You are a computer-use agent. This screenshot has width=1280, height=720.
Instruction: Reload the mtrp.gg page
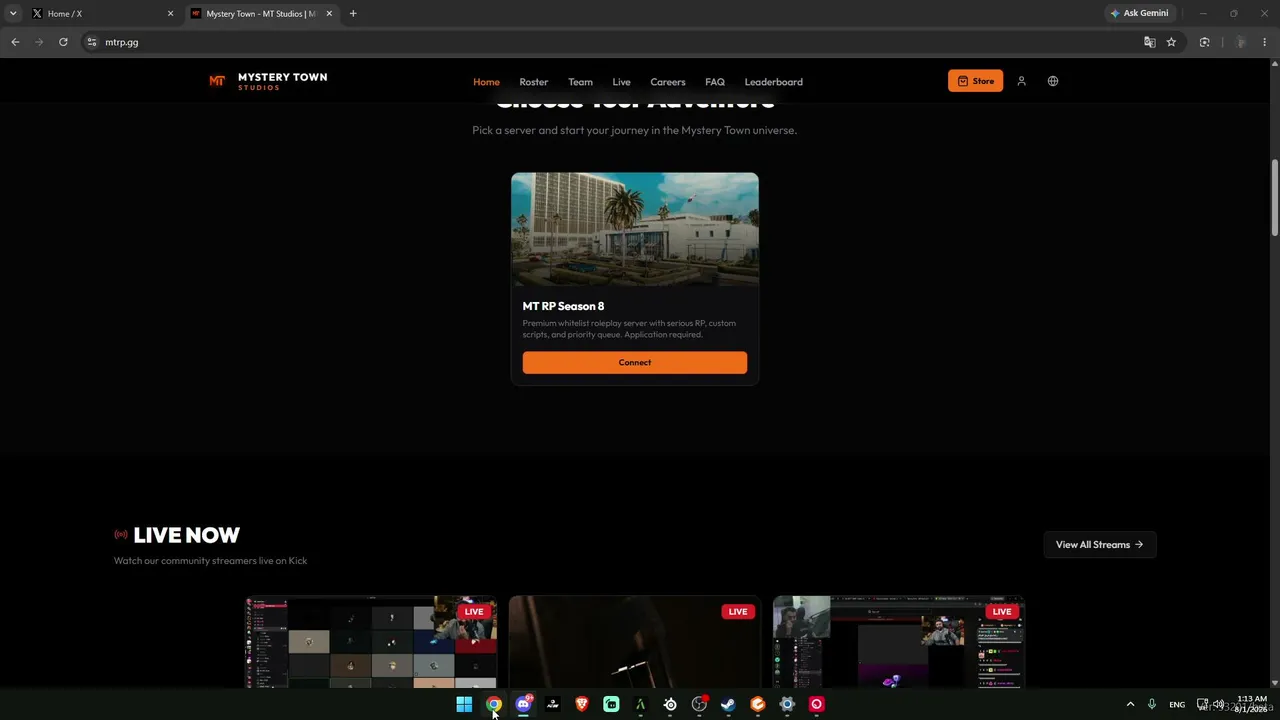coord(63,42)
